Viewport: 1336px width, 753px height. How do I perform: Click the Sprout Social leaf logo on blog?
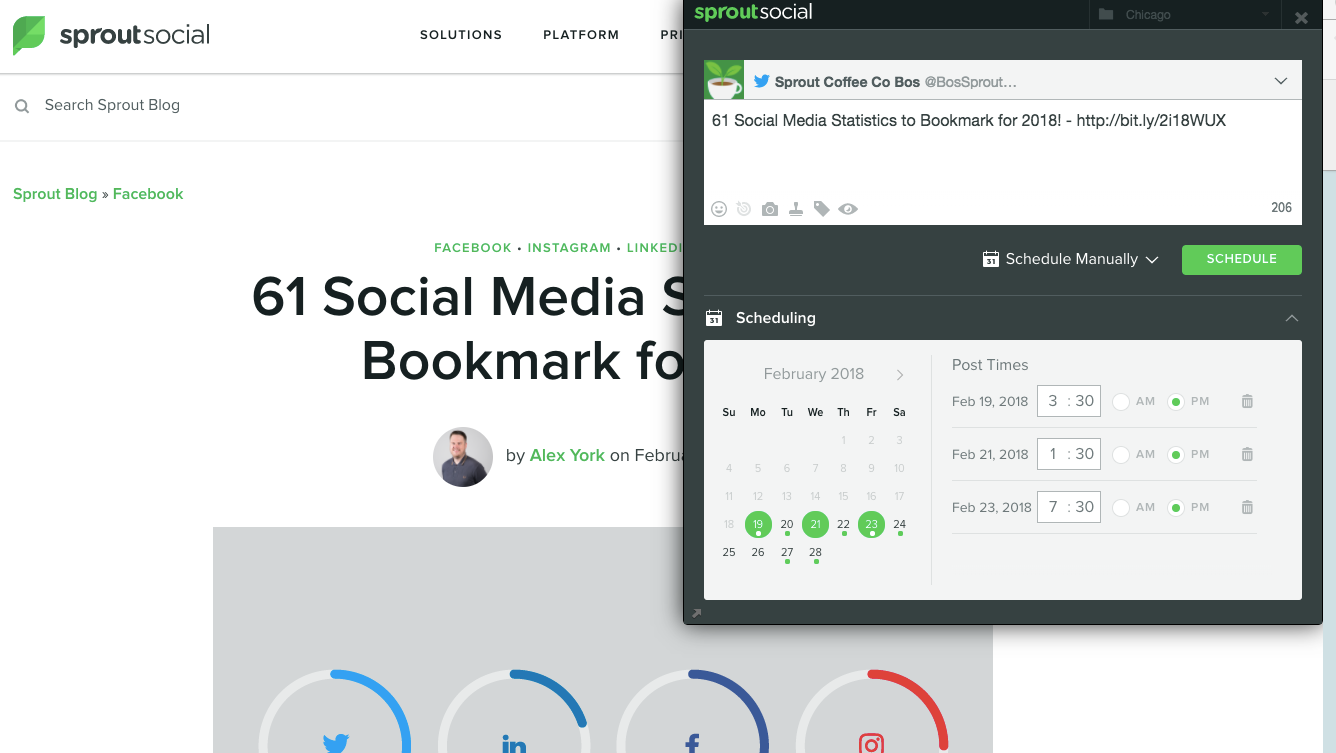(29, 35)
